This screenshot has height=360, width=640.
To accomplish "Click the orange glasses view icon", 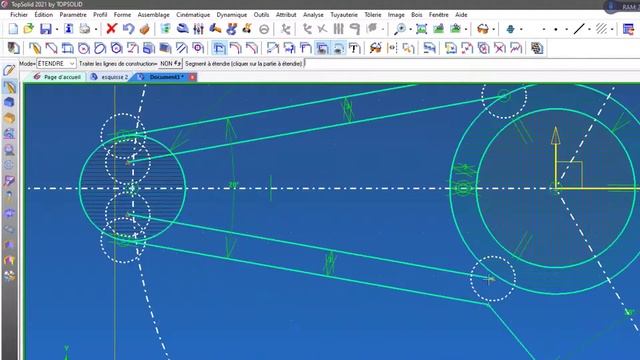I will (x=483, y=29).
